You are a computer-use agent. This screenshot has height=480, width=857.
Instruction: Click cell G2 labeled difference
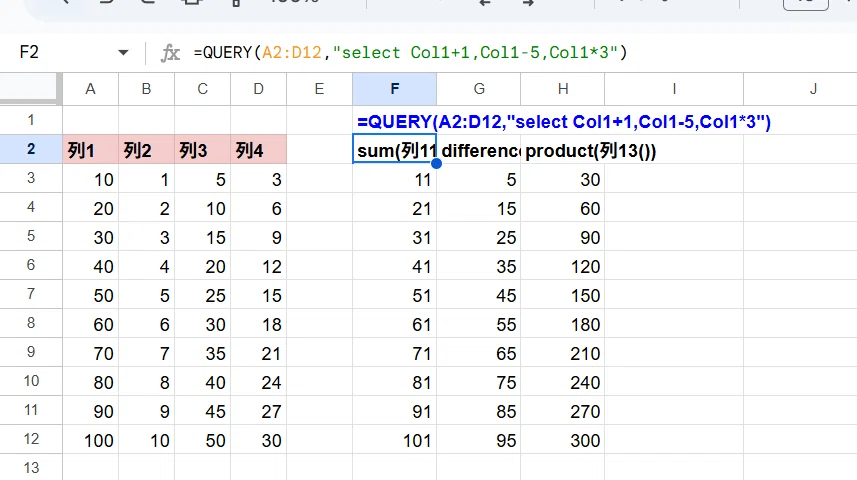[479, 149]
